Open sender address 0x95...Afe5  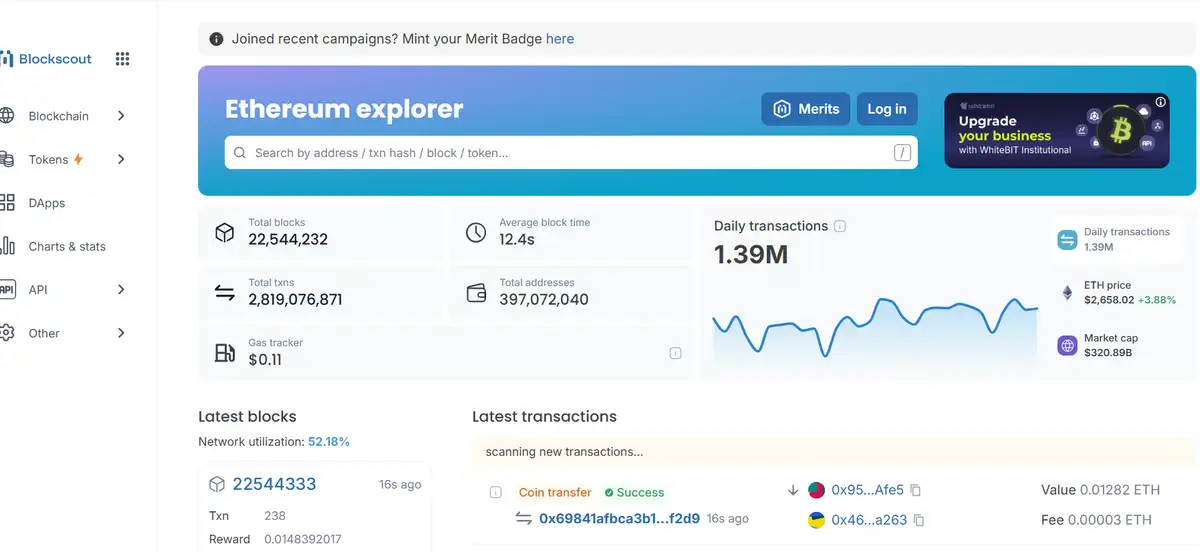[867, 490]
